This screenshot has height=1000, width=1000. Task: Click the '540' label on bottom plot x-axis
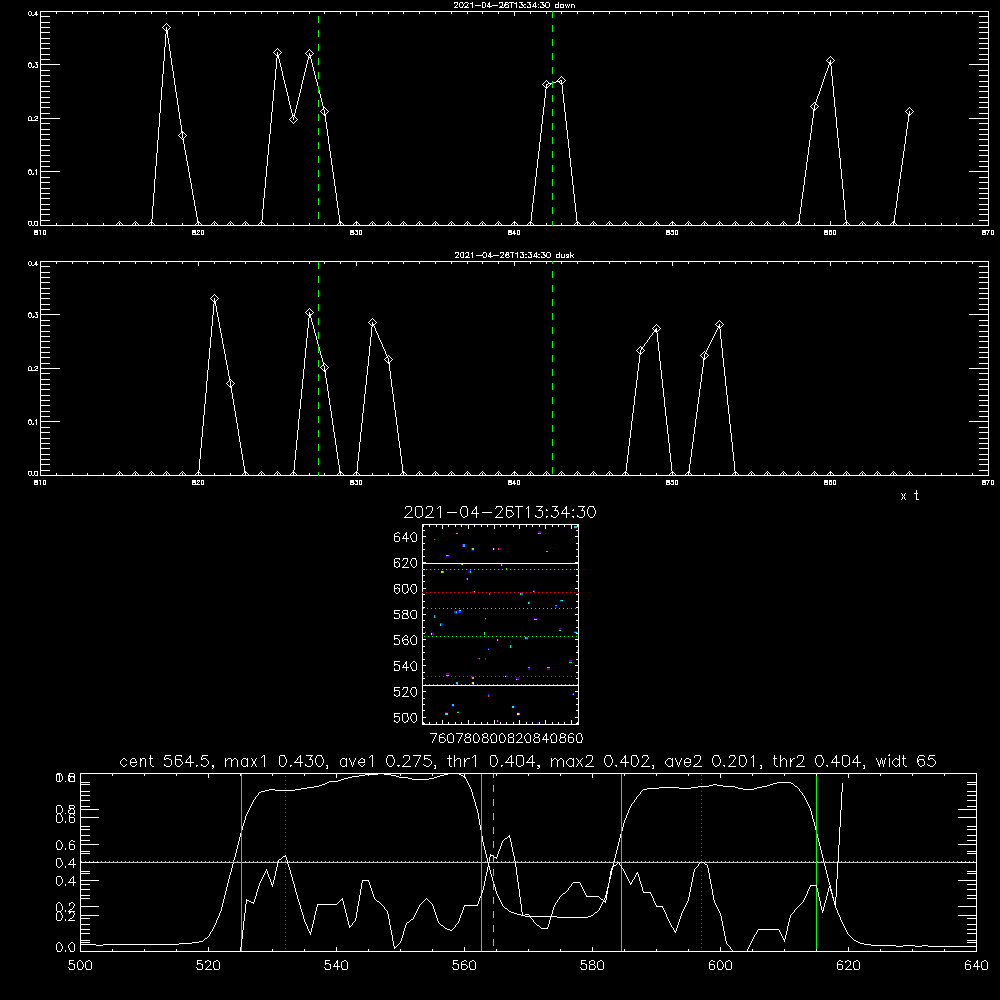coord(336,966)
